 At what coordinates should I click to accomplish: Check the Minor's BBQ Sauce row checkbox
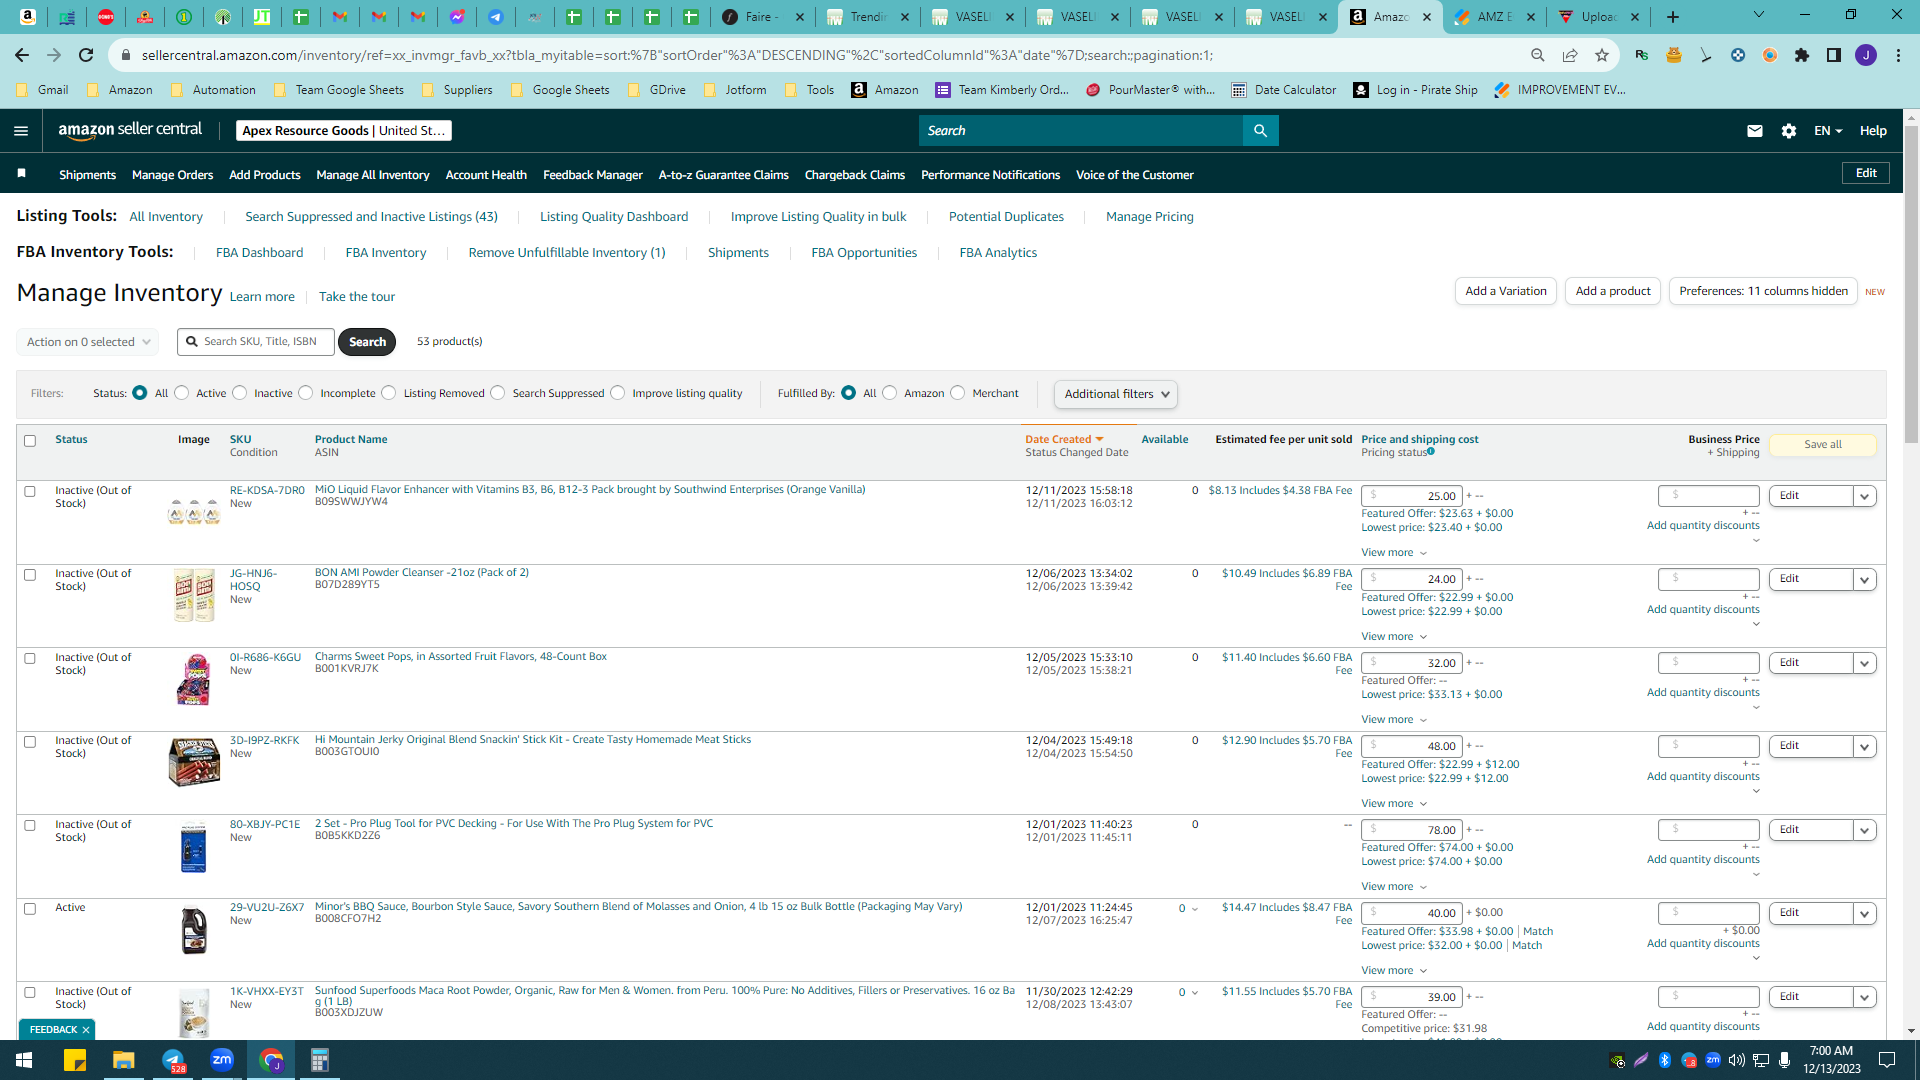30,909
